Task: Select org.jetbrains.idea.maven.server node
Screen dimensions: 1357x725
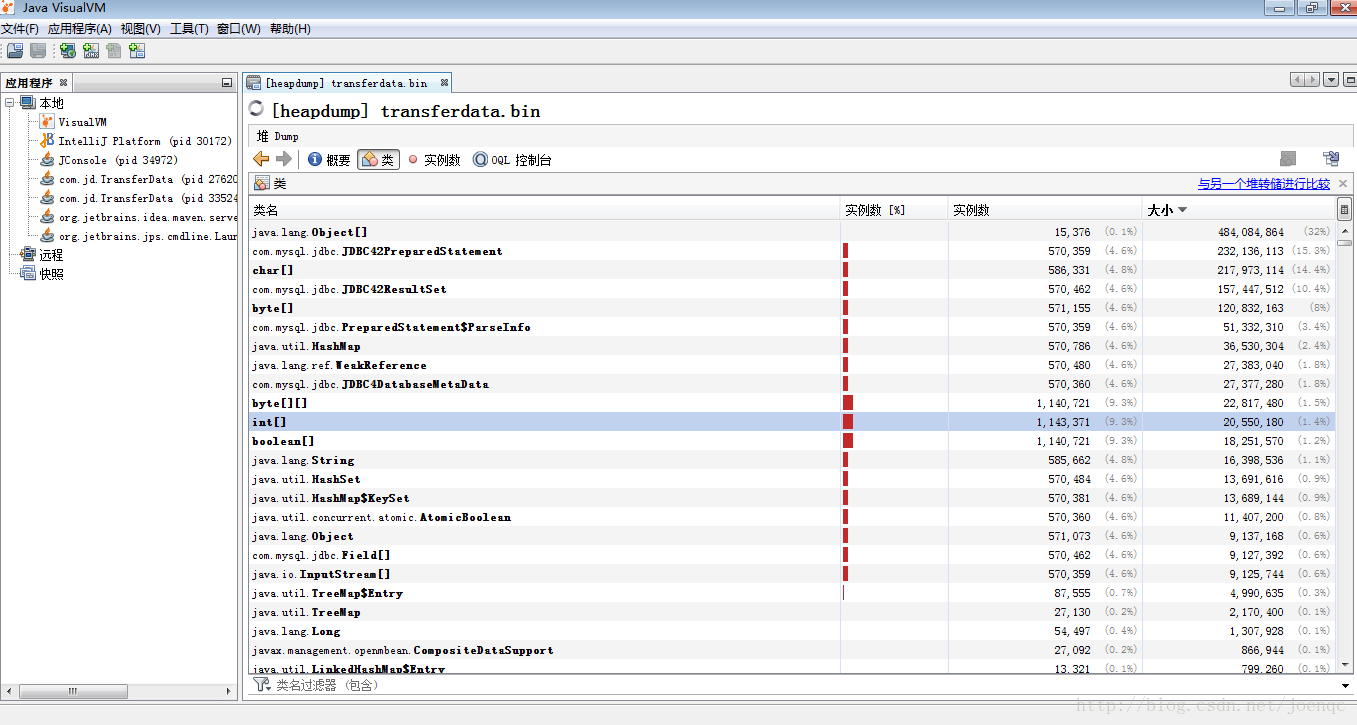Action: 148,217
